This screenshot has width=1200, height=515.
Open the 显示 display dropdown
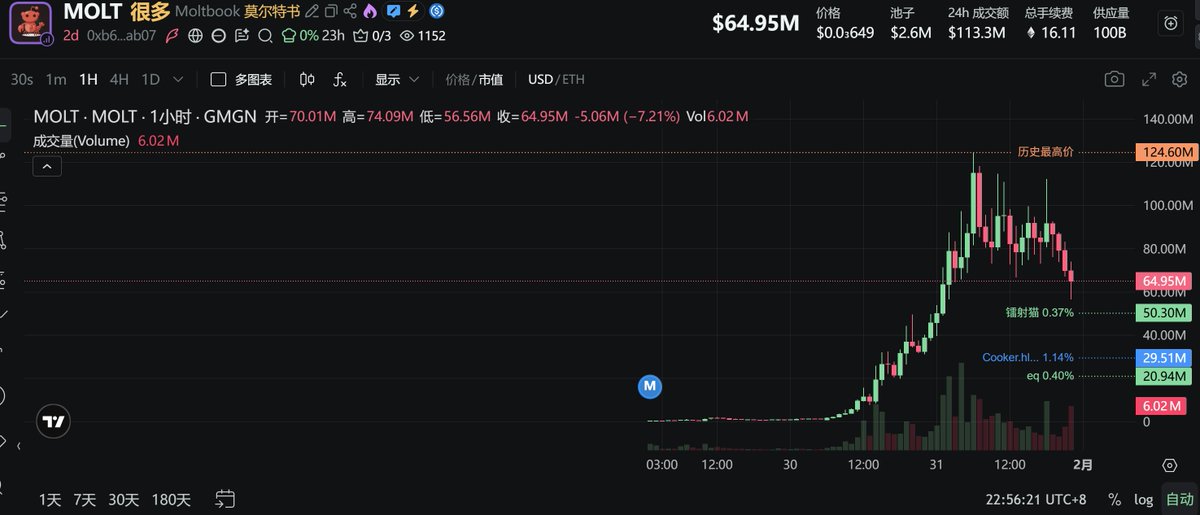pyautogui.click(x=397, y=79)
